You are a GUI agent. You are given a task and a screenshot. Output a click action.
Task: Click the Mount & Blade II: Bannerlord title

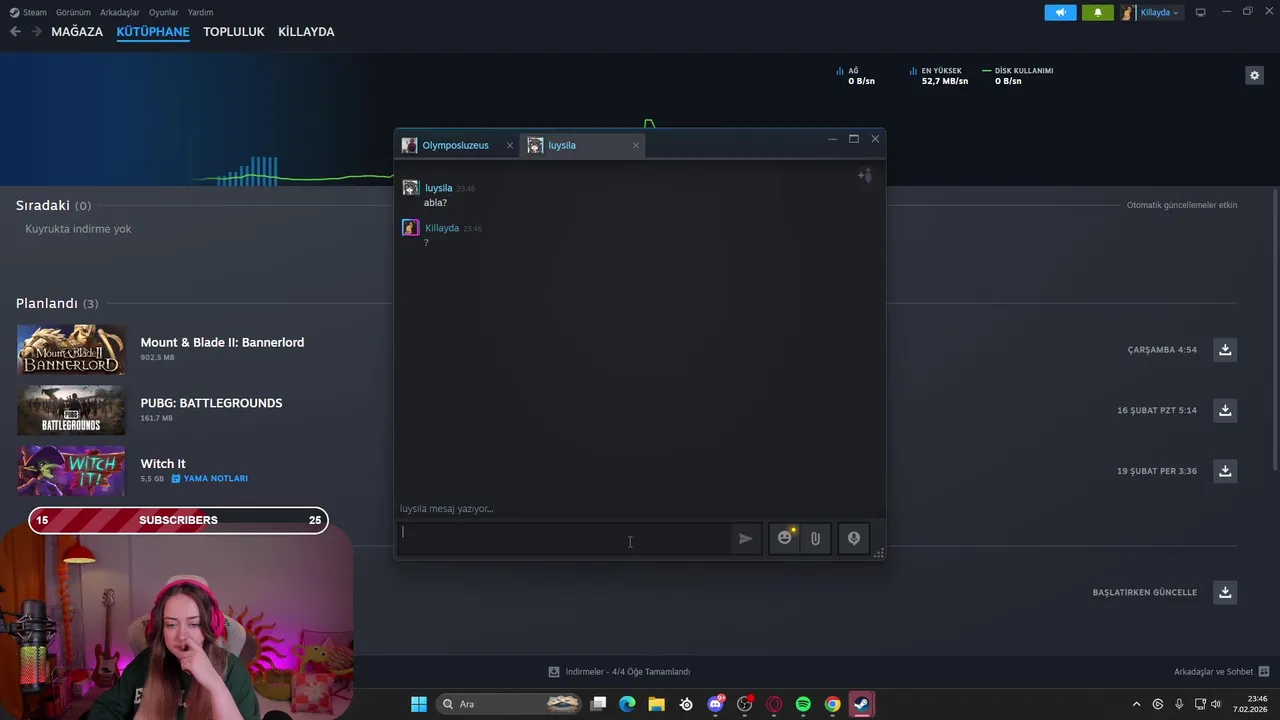pyautogui.click(x=222, y=342)
